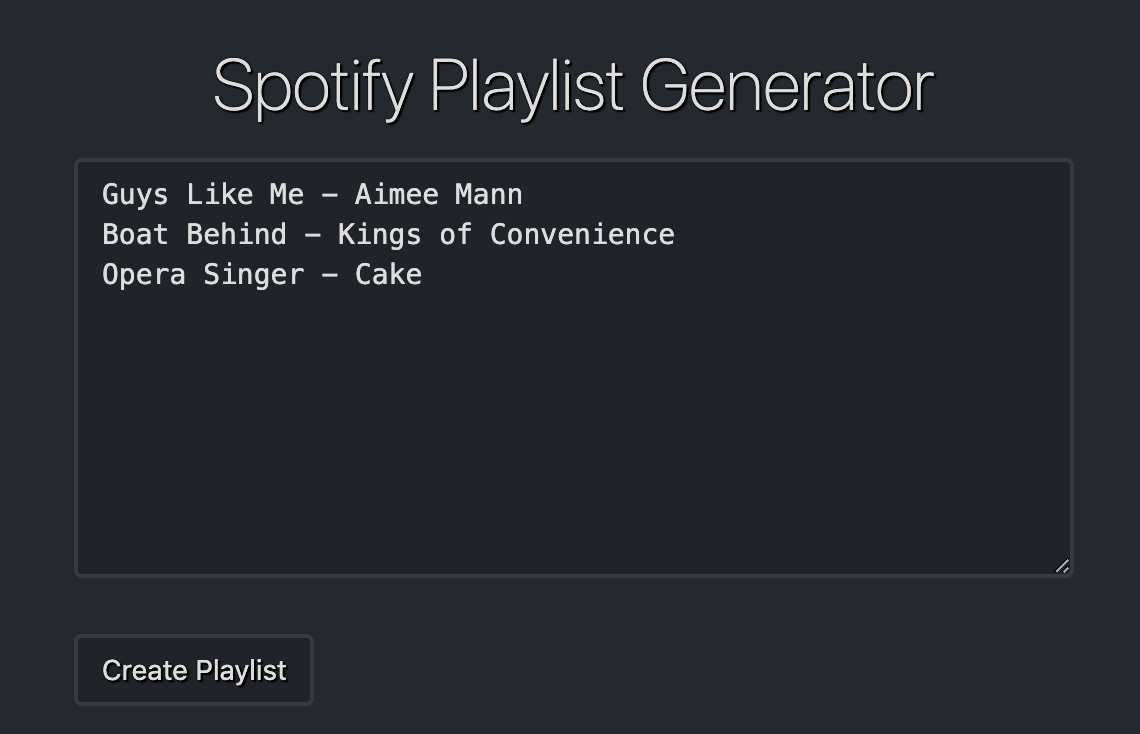Place cursor on the word "Kings"

tap(380, 235)
